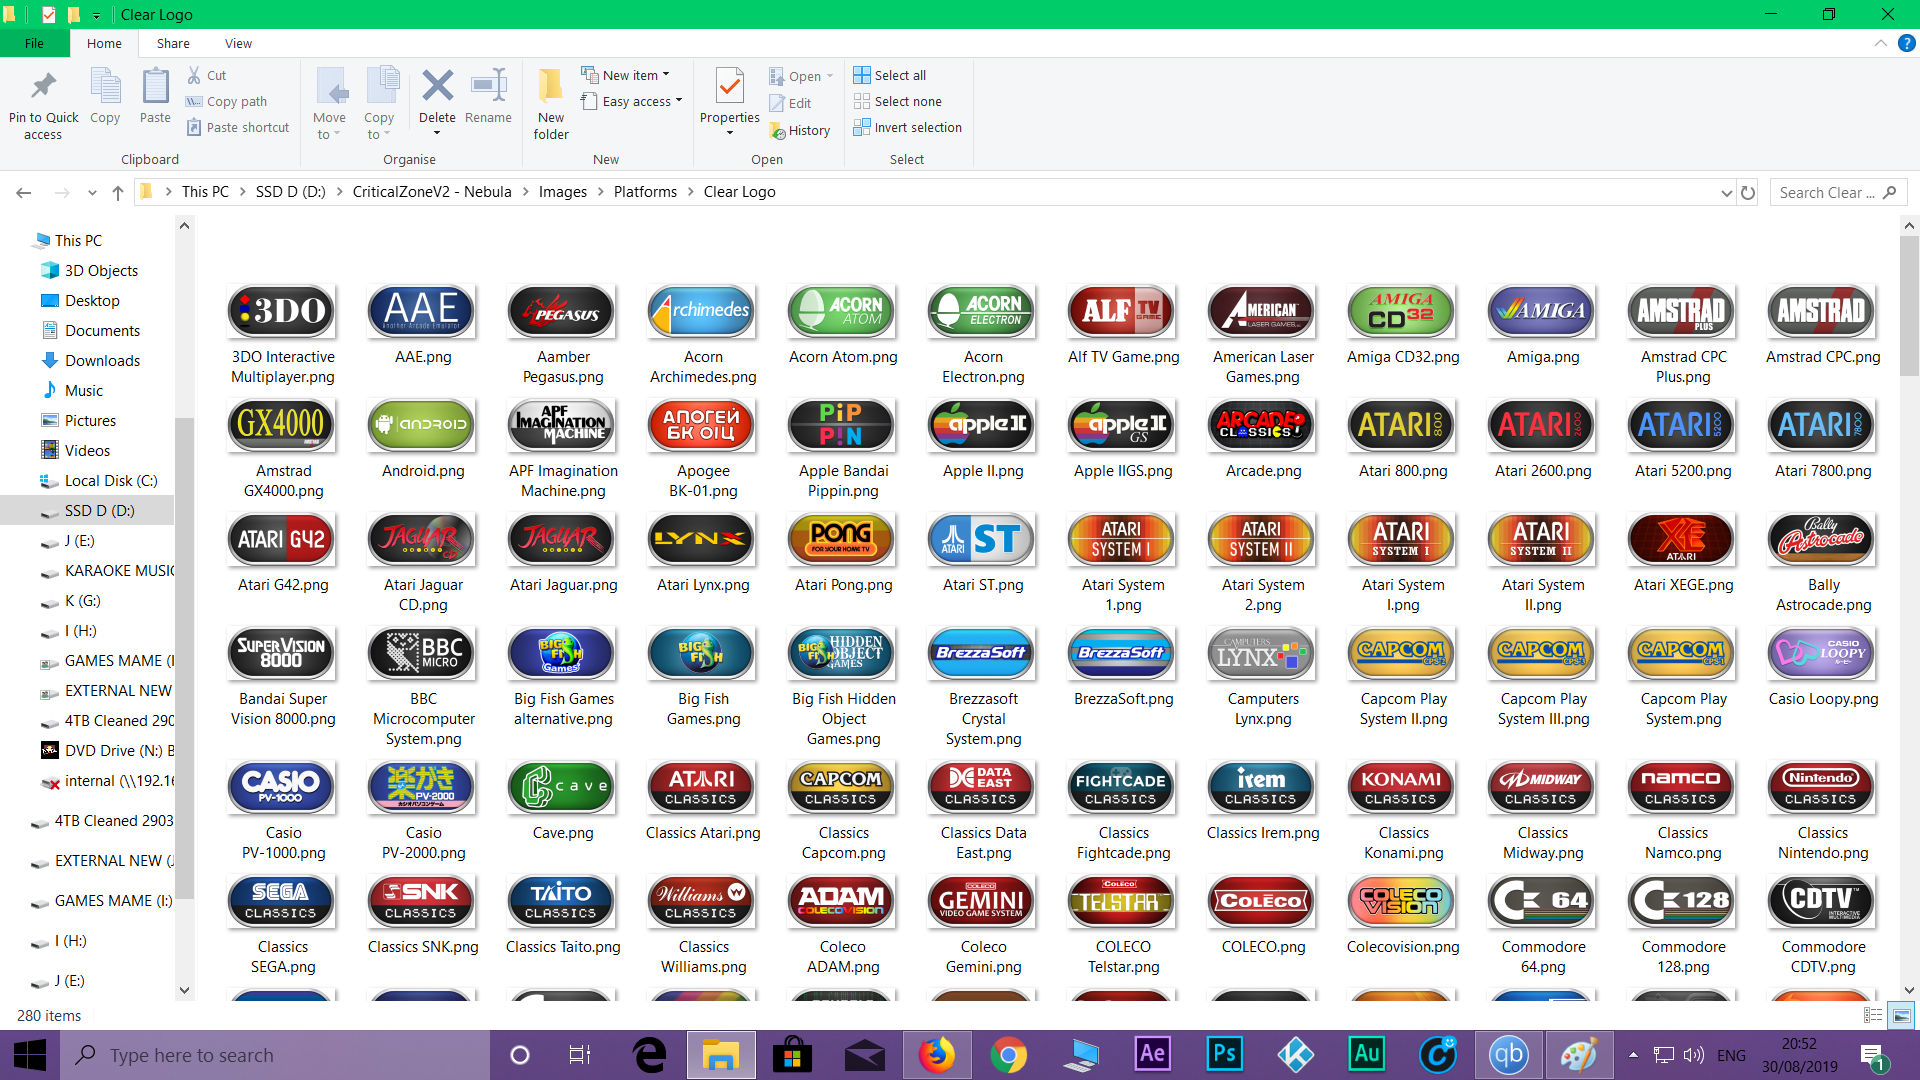Launch qBittorrent from the taskbar
1920x1080 pixels.
click(1509, 1055)
